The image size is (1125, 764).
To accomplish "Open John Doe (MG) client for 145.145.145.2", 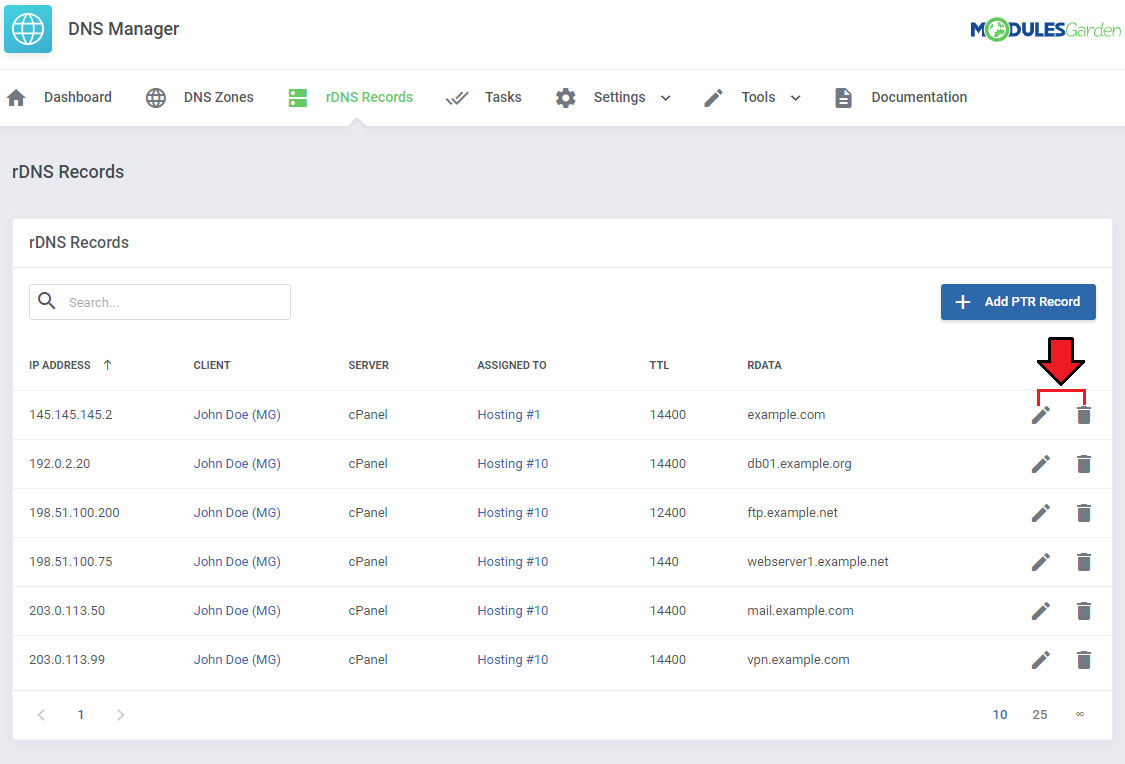I will click(x=237, y=415).
